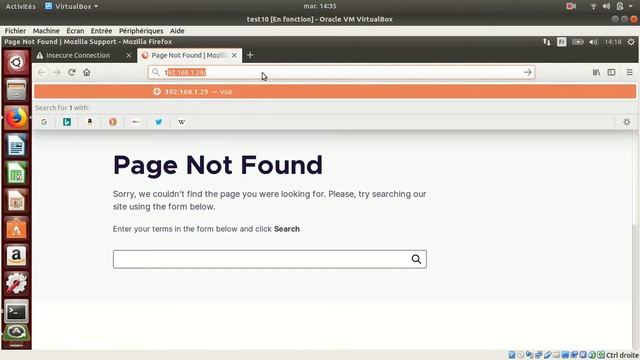Open guest volume indicator in Unity panel
The height and width of the screenshot is (360, 640).
593,42
